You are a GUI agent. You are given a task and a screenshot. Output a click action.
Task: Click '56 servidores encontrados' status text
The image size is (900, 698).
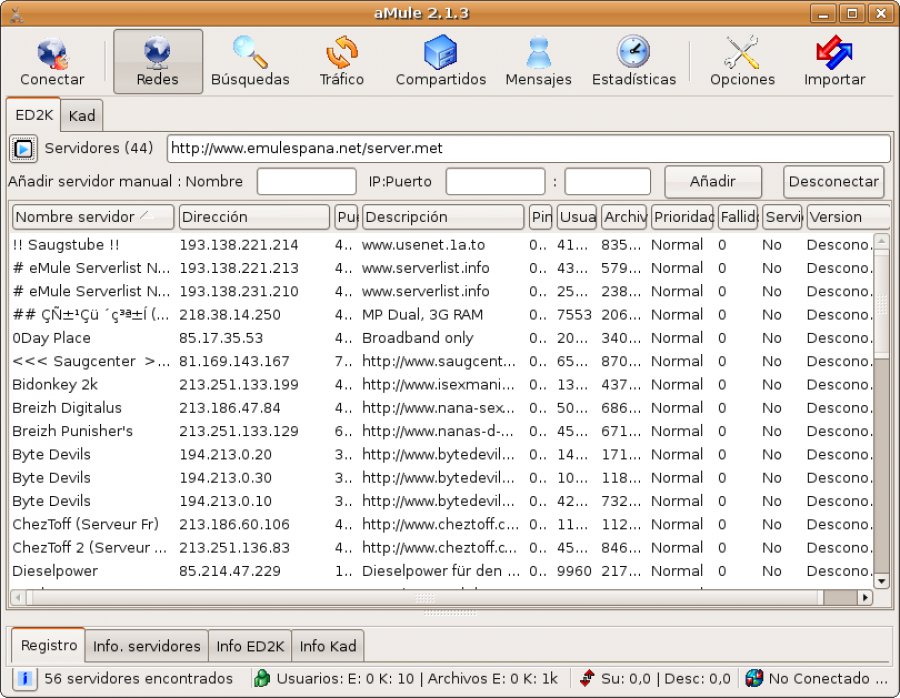[138, 678]
